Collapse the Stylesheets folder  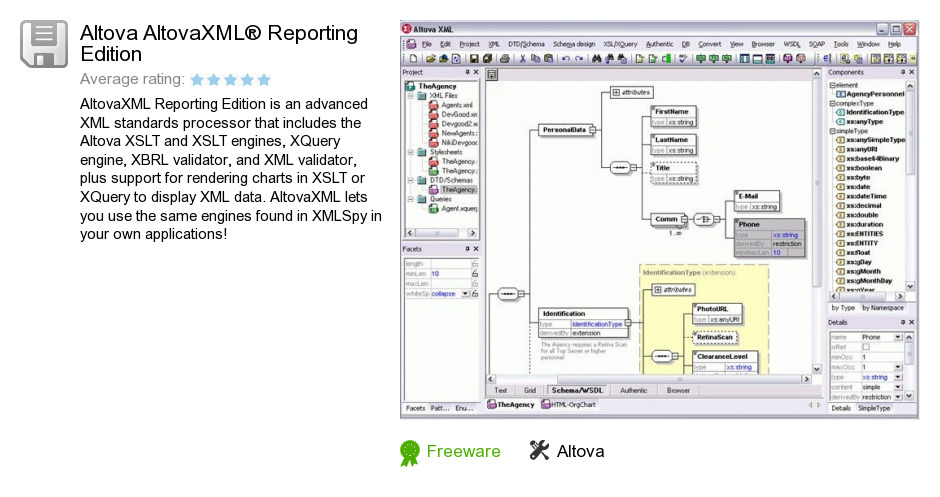click(x=411, y=152)
